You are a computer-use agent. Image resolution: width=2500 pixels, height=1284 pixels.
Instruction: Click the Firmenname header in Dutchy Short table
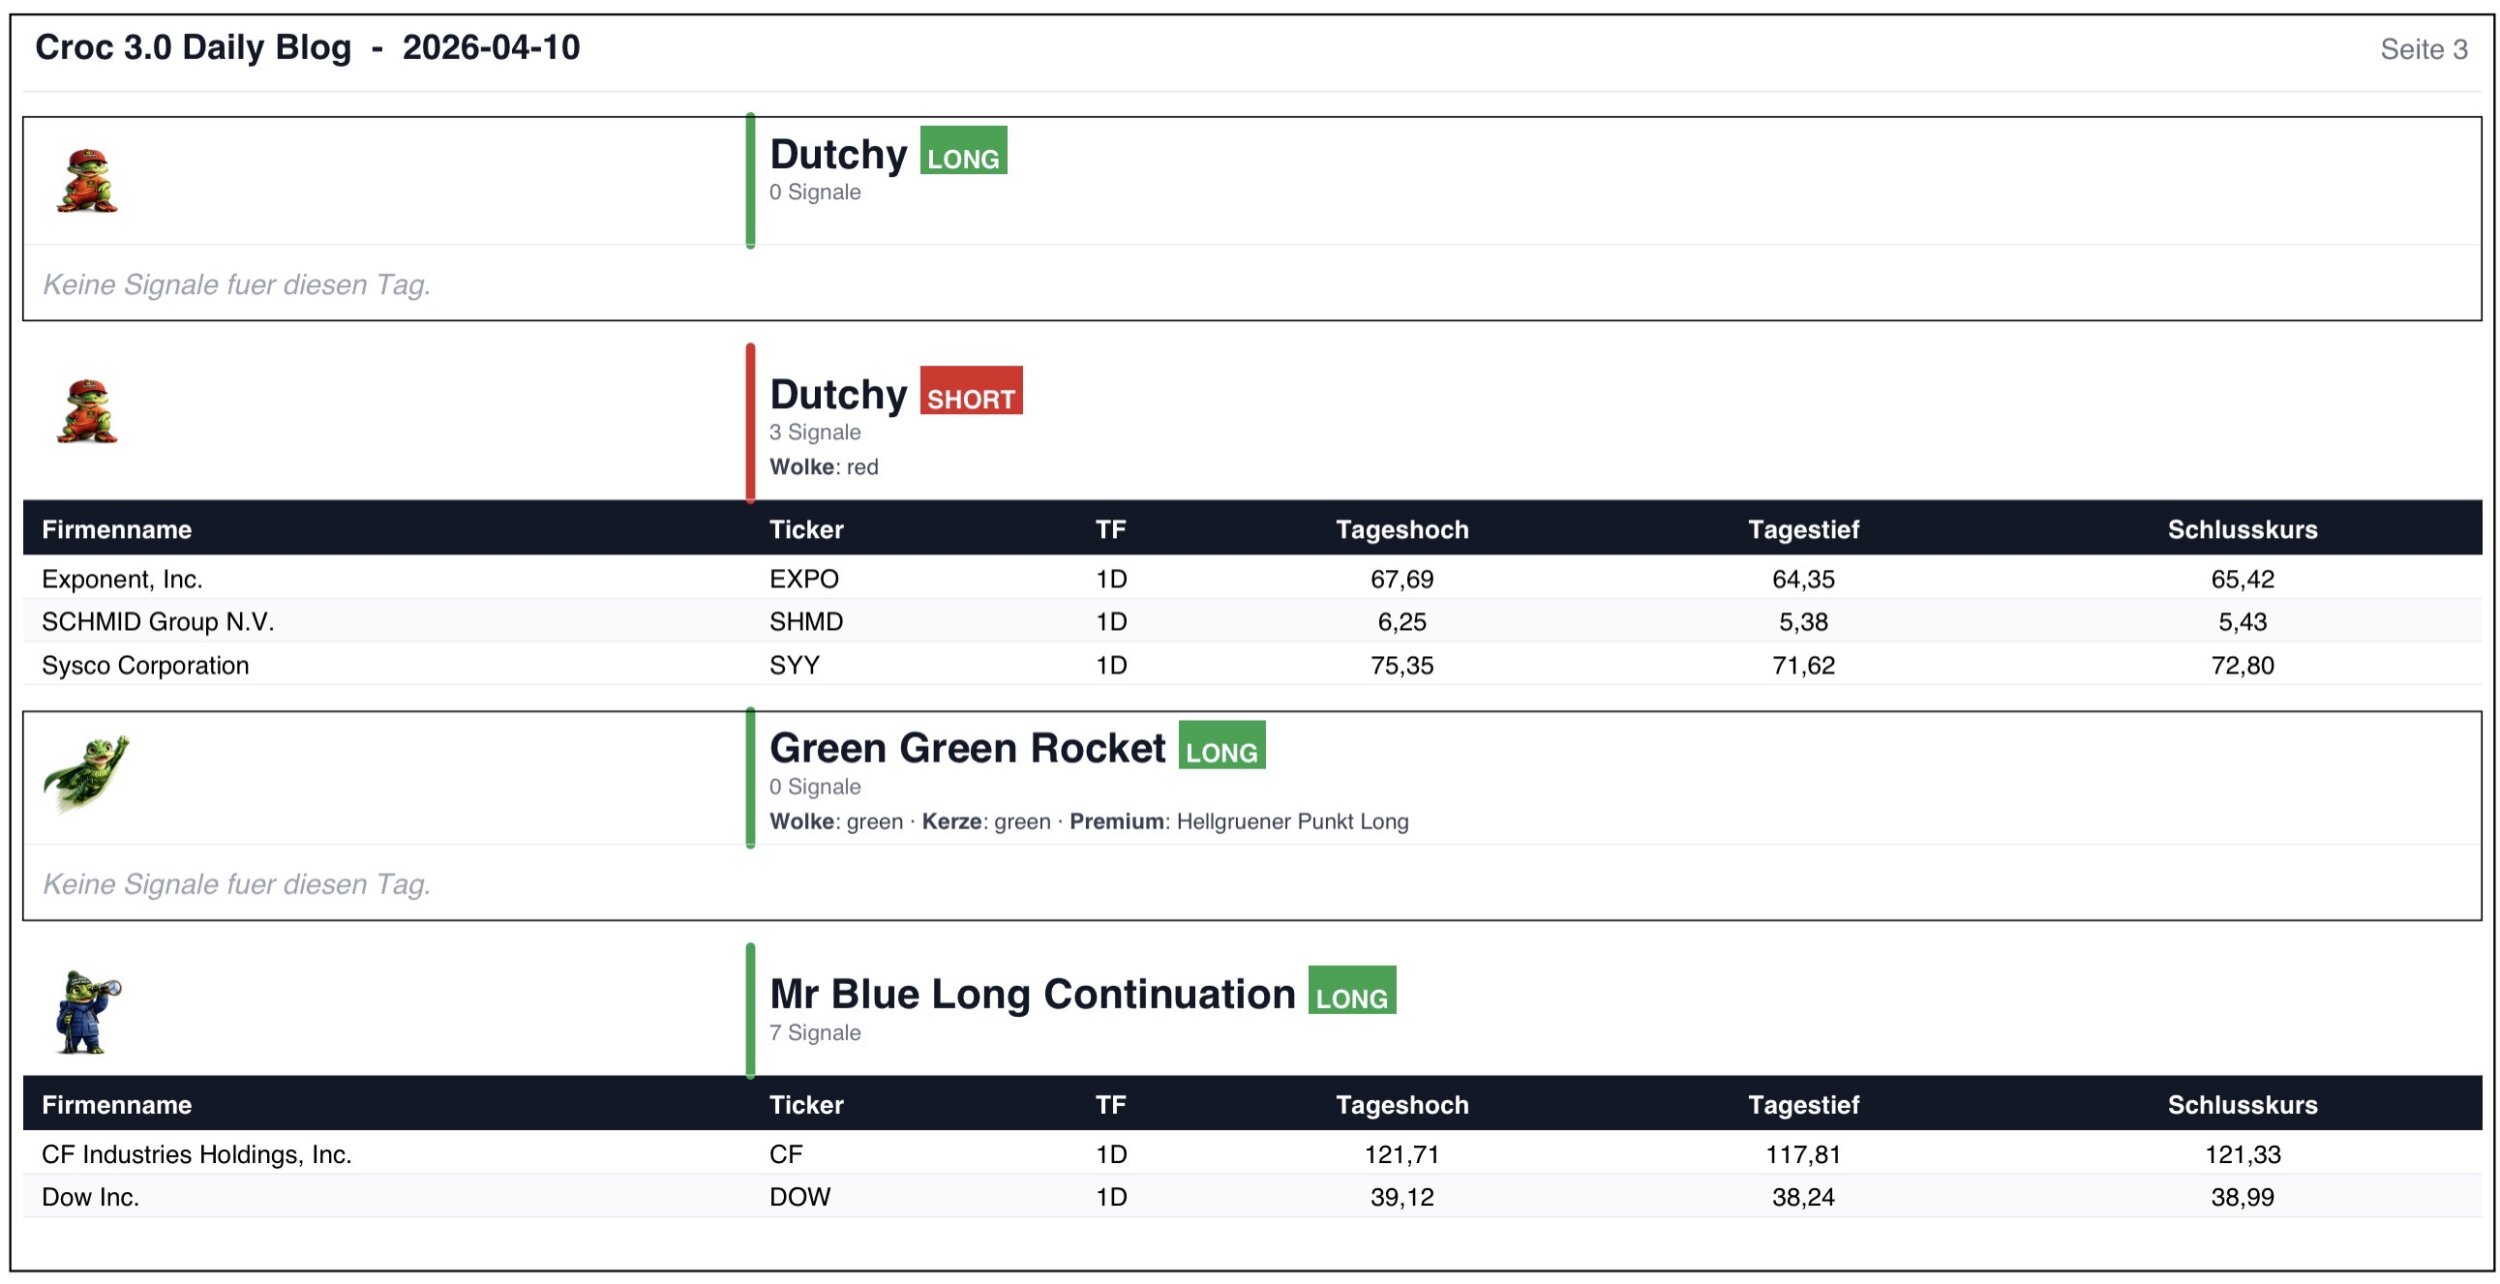click(117, 529)
